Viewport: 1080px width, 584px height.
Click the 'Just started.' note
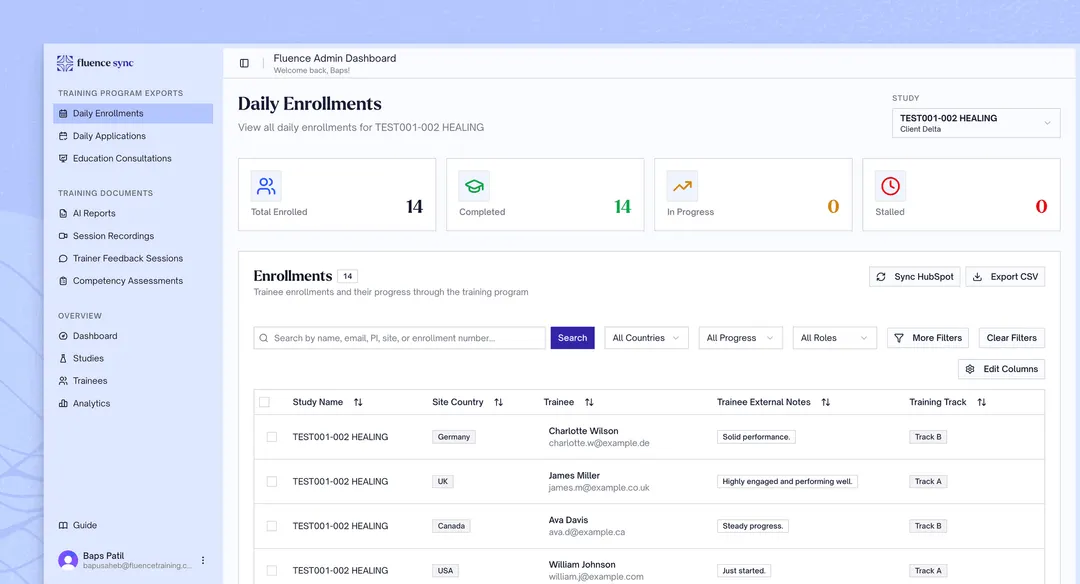pyautogui.click(x=744, y=571)
